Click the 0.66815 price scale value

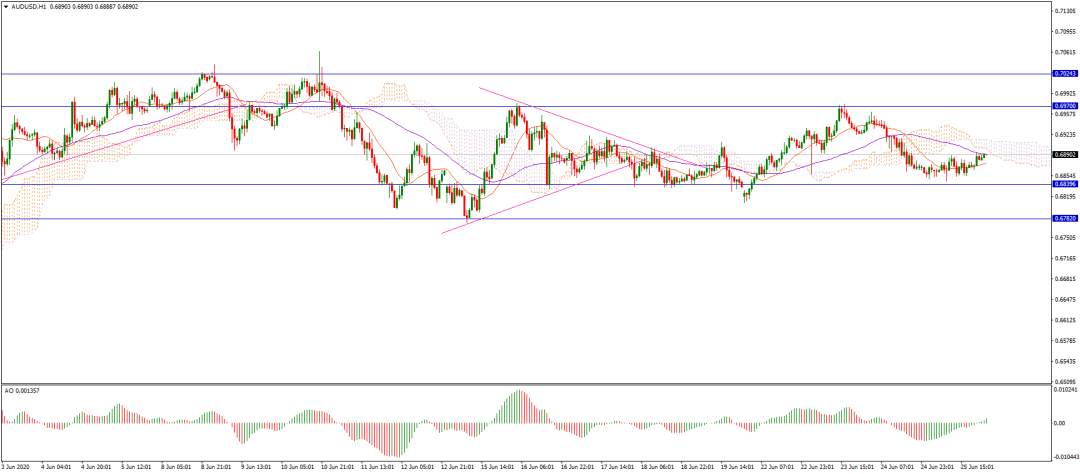1064,279
